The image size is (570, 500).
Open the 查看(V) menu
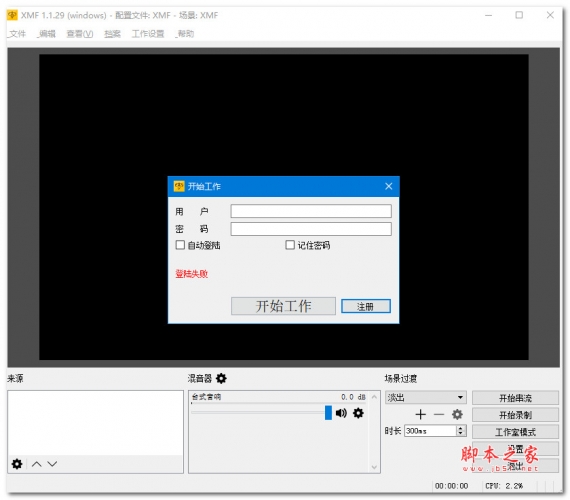point(80,34)
